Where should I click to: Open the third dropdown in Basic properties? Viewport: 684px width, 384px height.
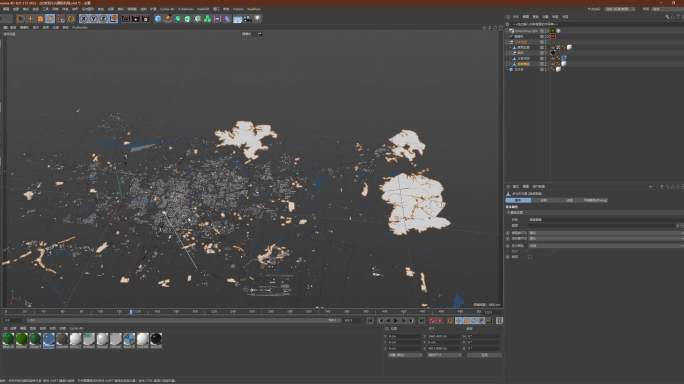tap(606, 246)
